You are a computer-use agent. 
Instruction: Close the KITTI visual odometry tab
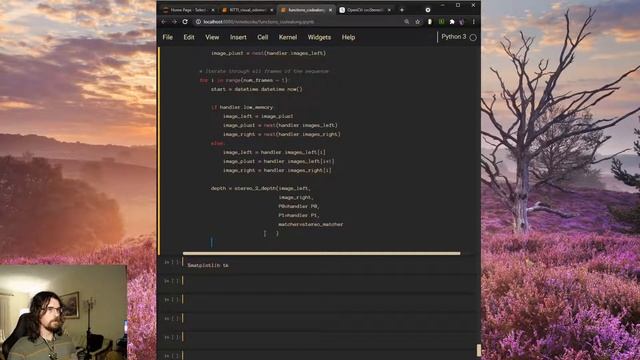pos(271,10)
